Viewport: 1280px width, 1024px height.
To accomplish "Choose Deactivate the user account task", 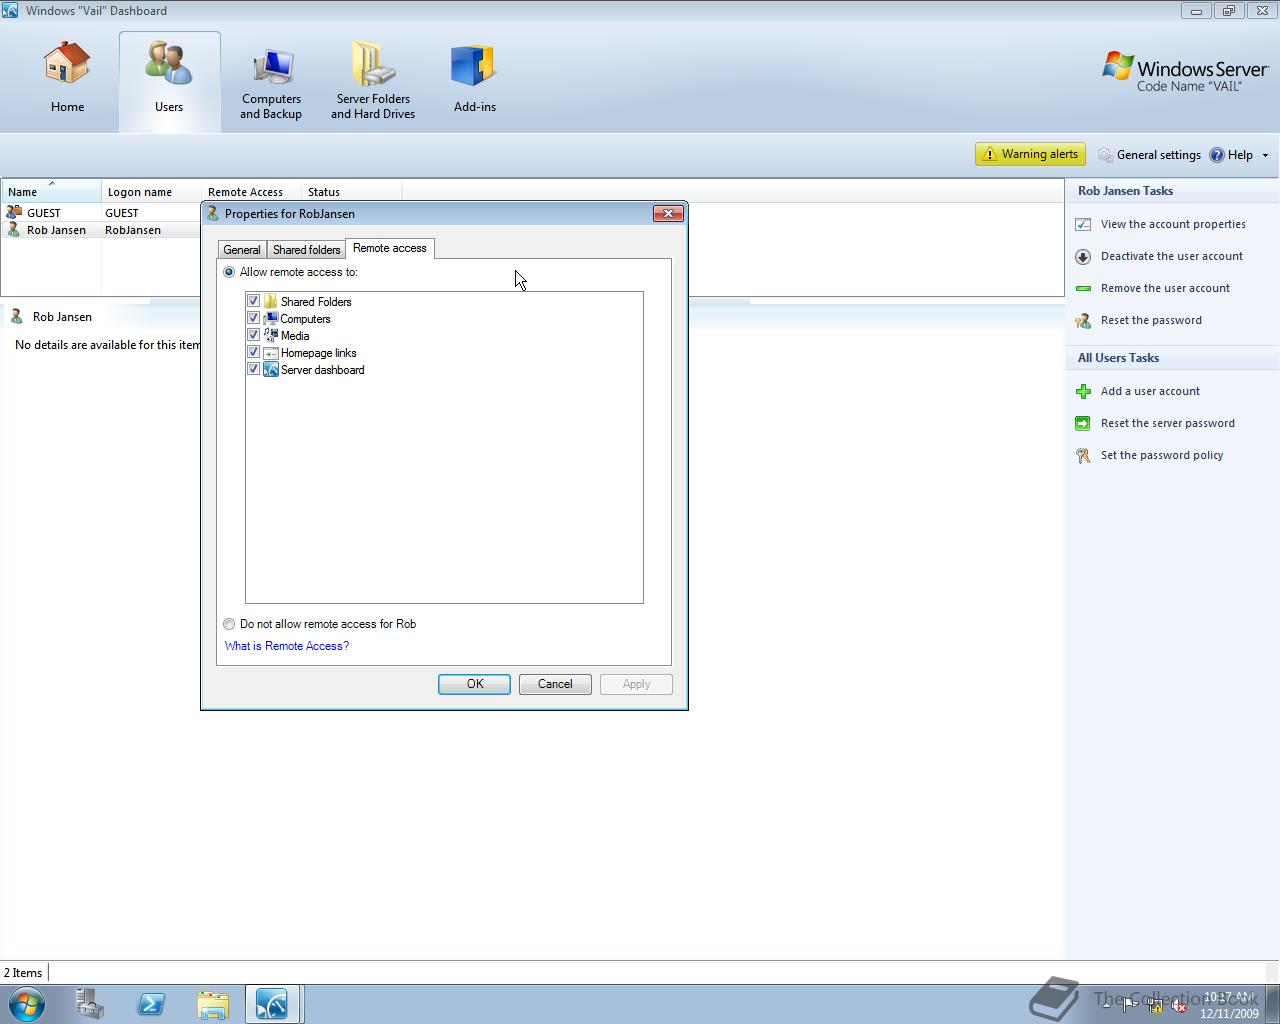I will [1172, 256].
